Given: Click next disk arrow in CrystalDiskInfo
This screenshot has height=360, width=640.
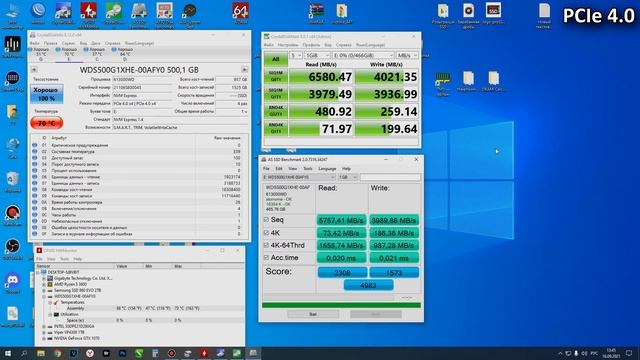Looking at the screenshot, I should click(244, 70).
